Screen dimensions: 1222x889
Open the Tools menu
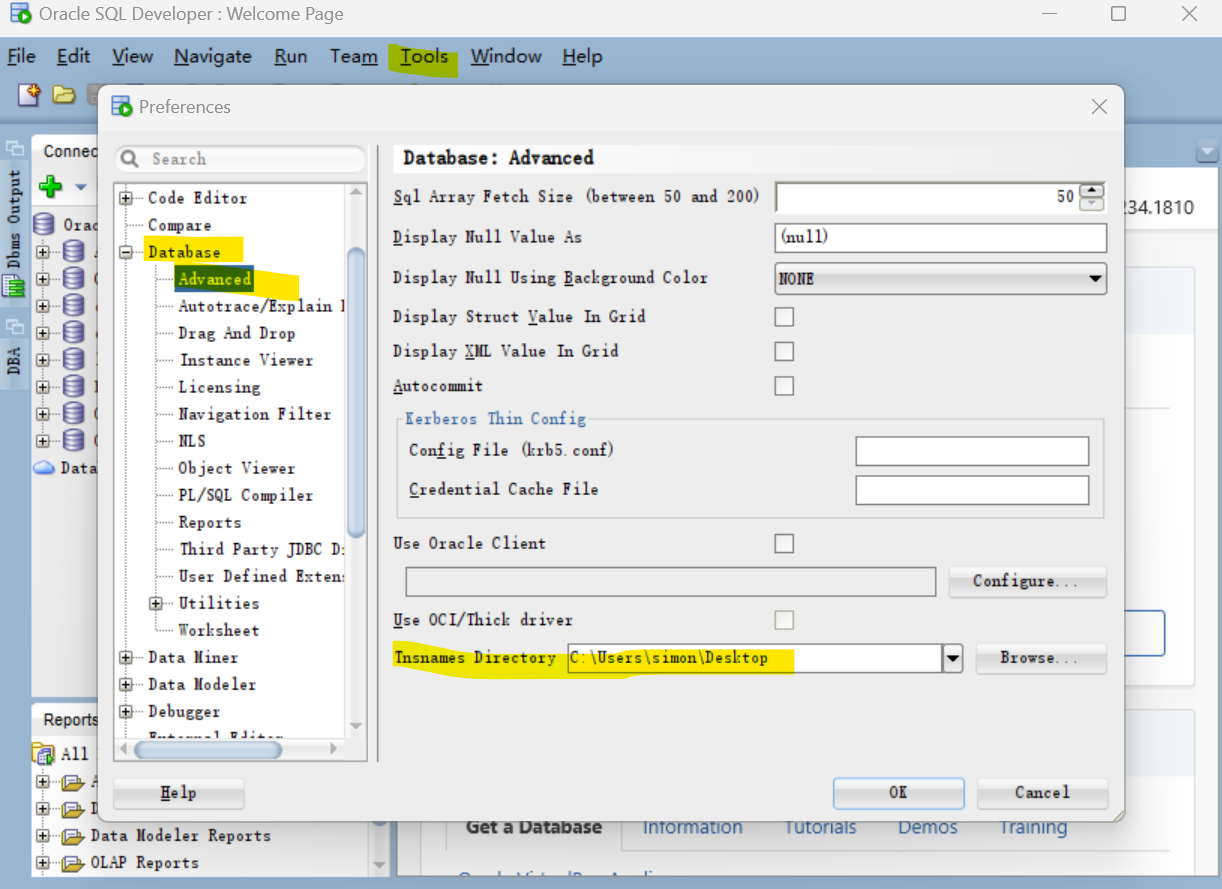[424, 57]
